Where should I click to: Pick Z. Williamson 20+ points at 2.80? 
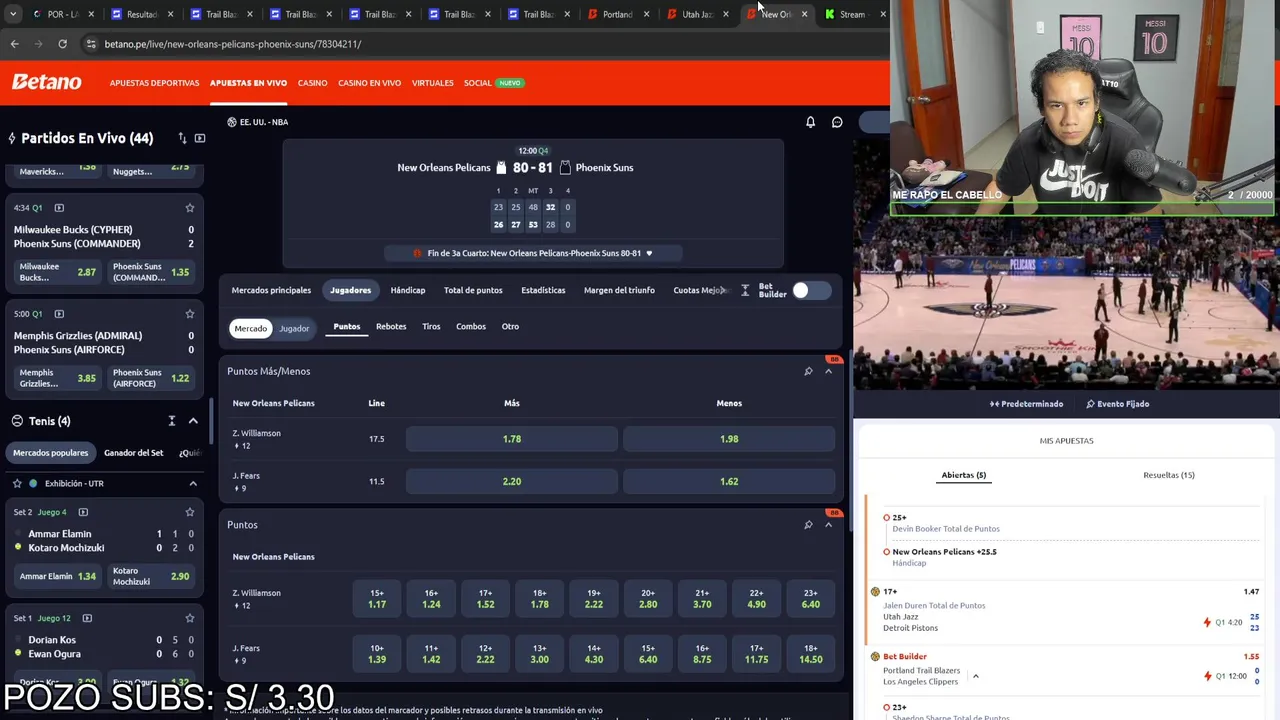coord(648,598)
